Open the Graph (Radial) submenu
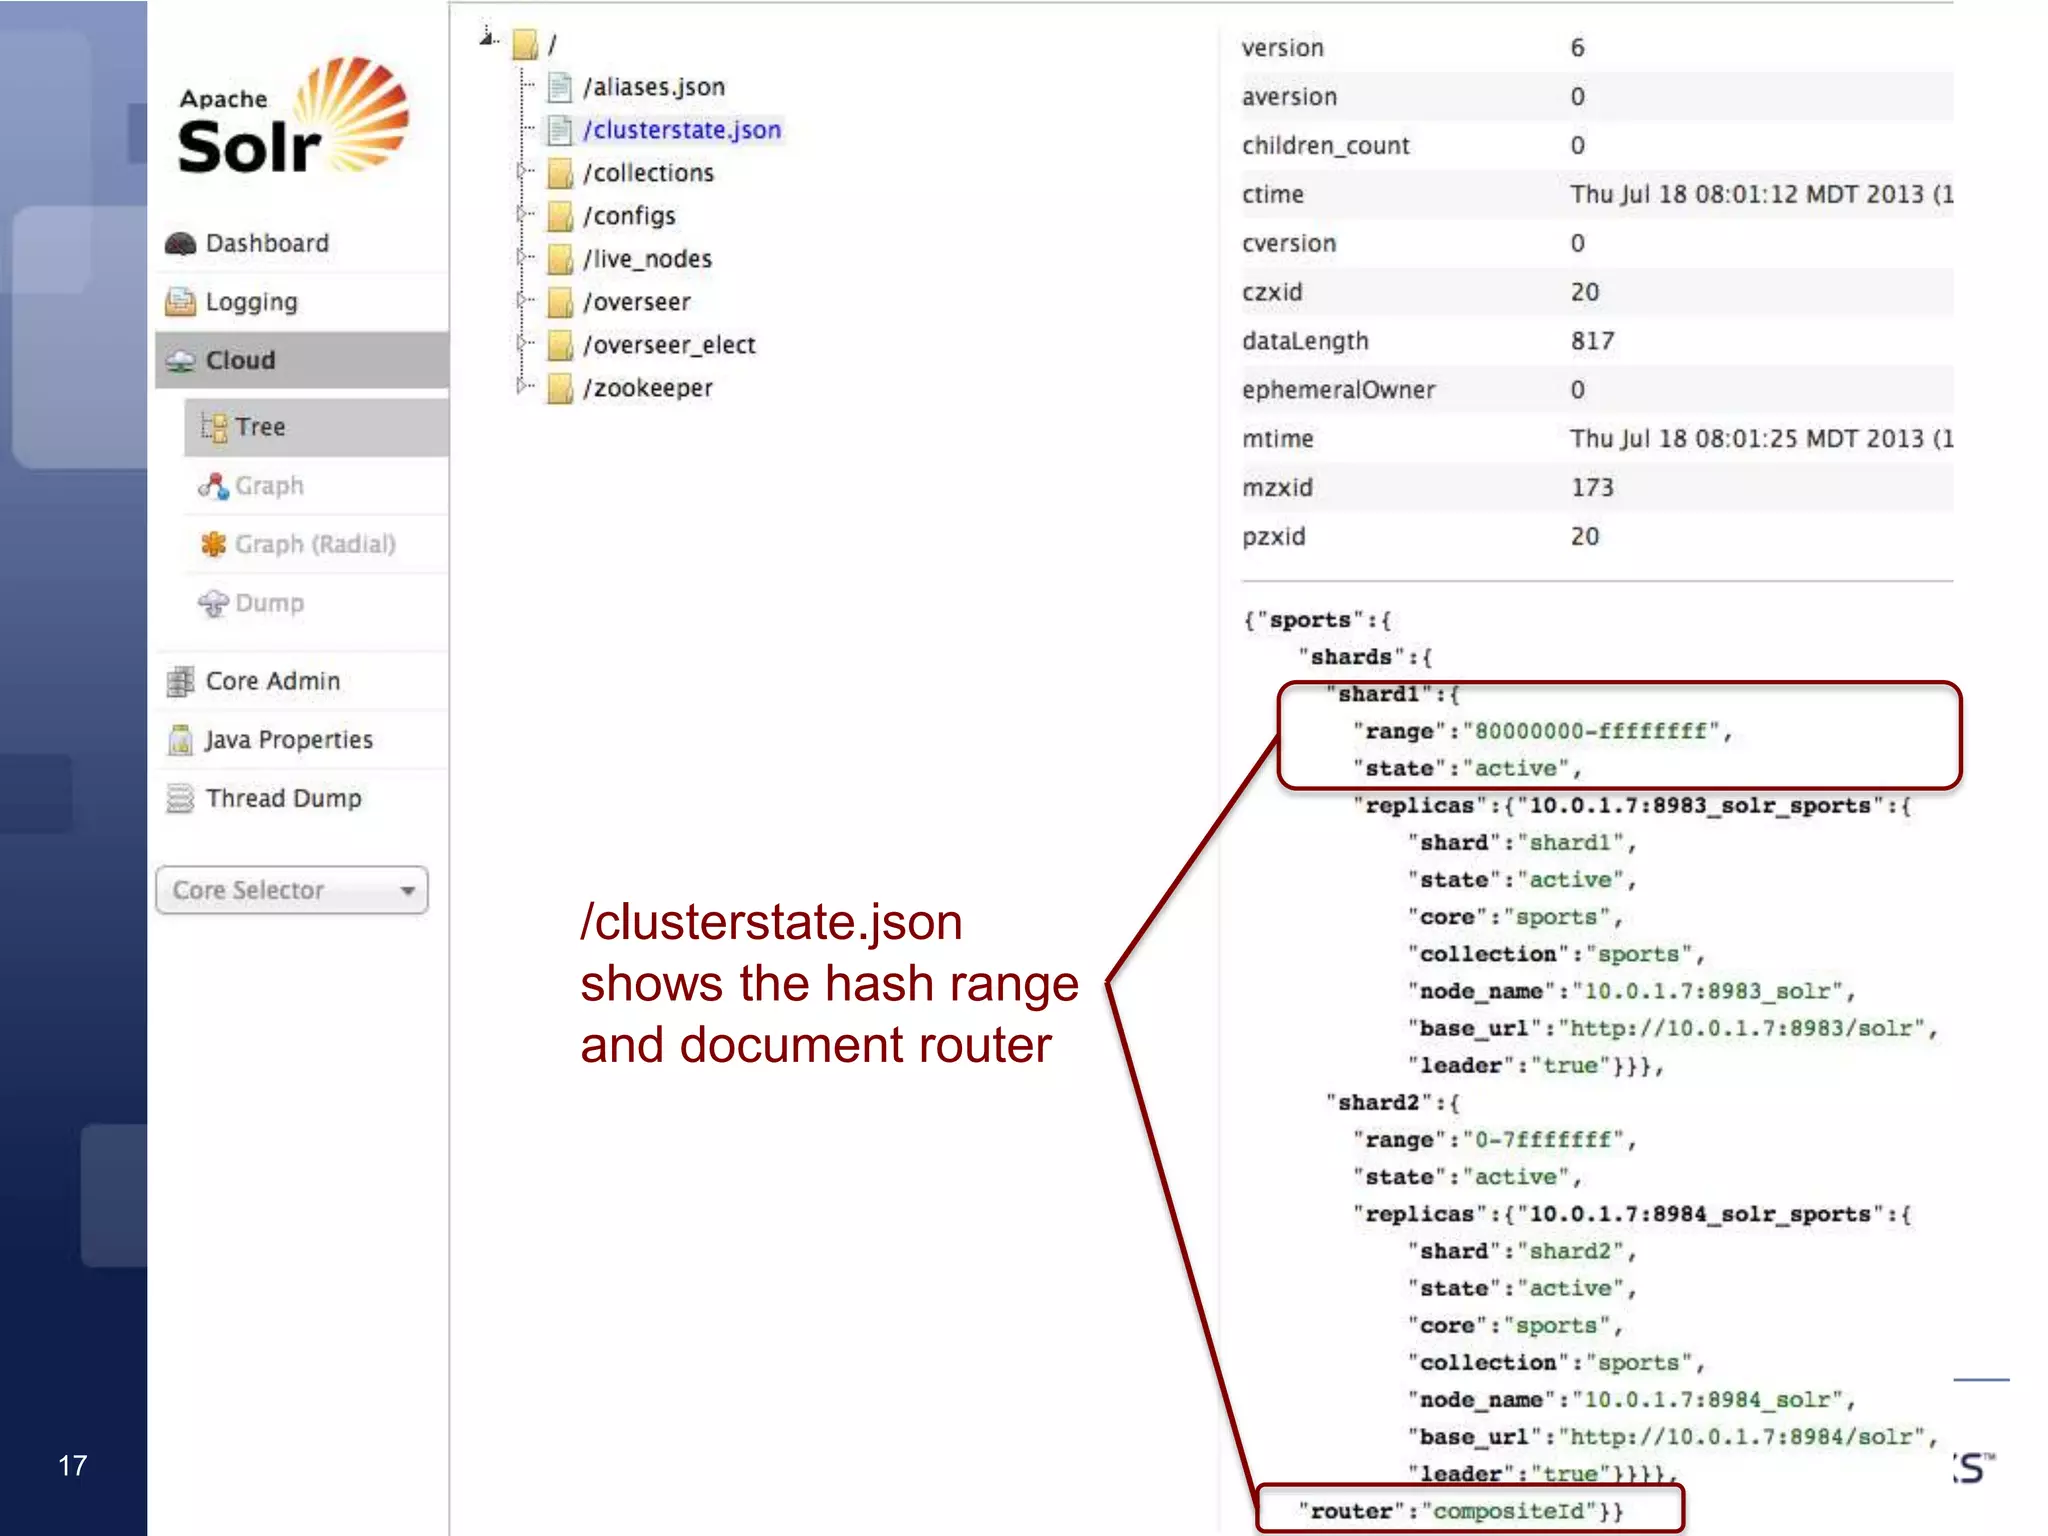The height and width of the screenshot is (1536, 2048). point(315,544)
